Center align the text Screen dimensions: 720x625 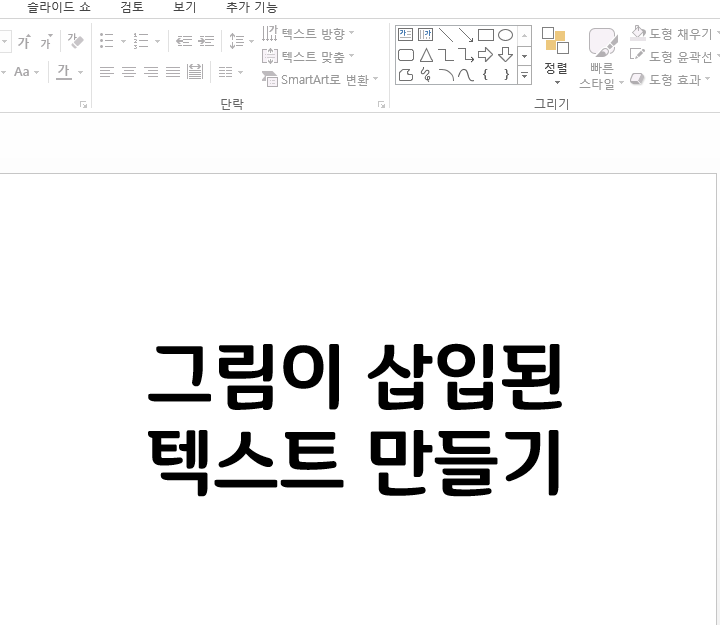pyautogui.click(x=129, y=72)
